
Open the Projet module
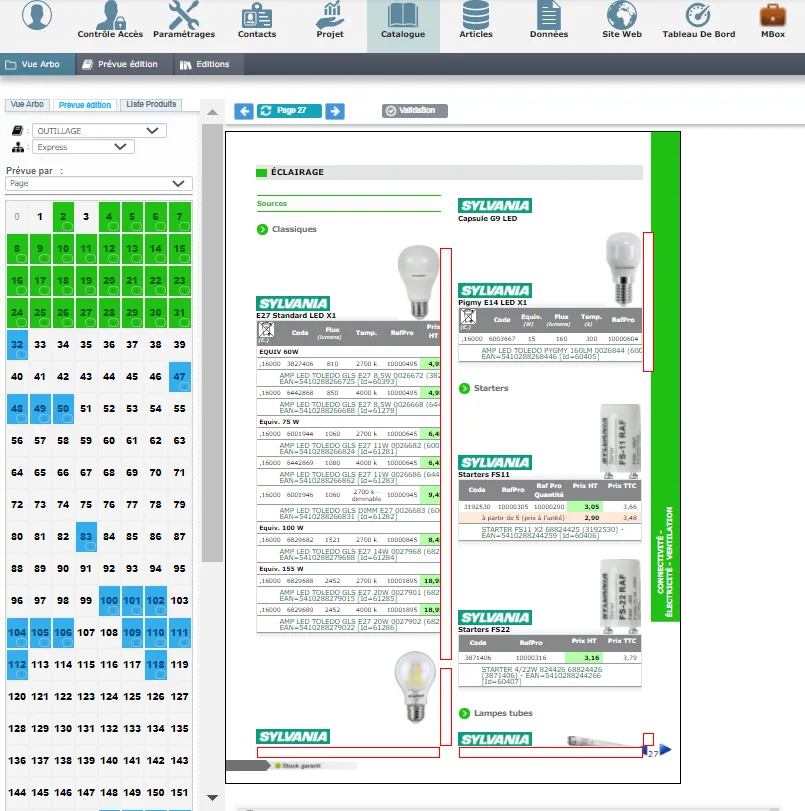[x=330, y=20]
